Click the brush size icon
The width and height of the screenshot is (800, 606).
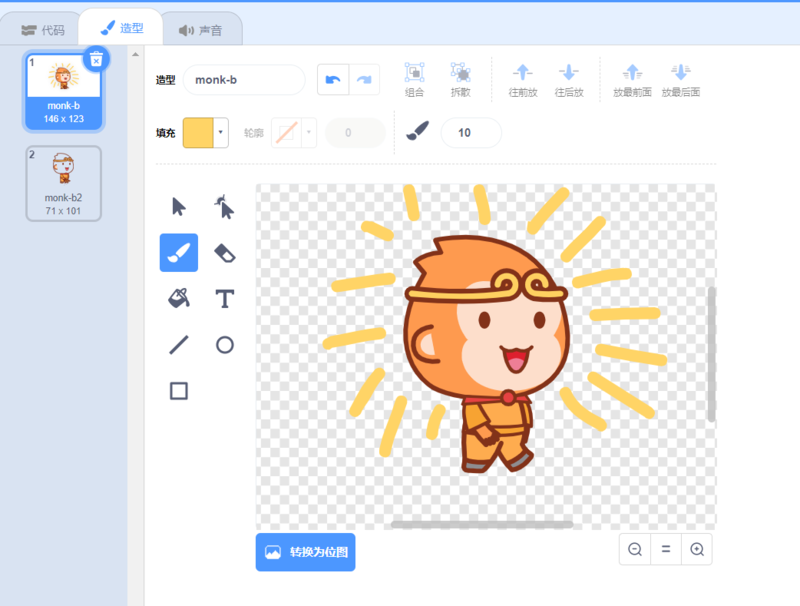click(417, 131)
